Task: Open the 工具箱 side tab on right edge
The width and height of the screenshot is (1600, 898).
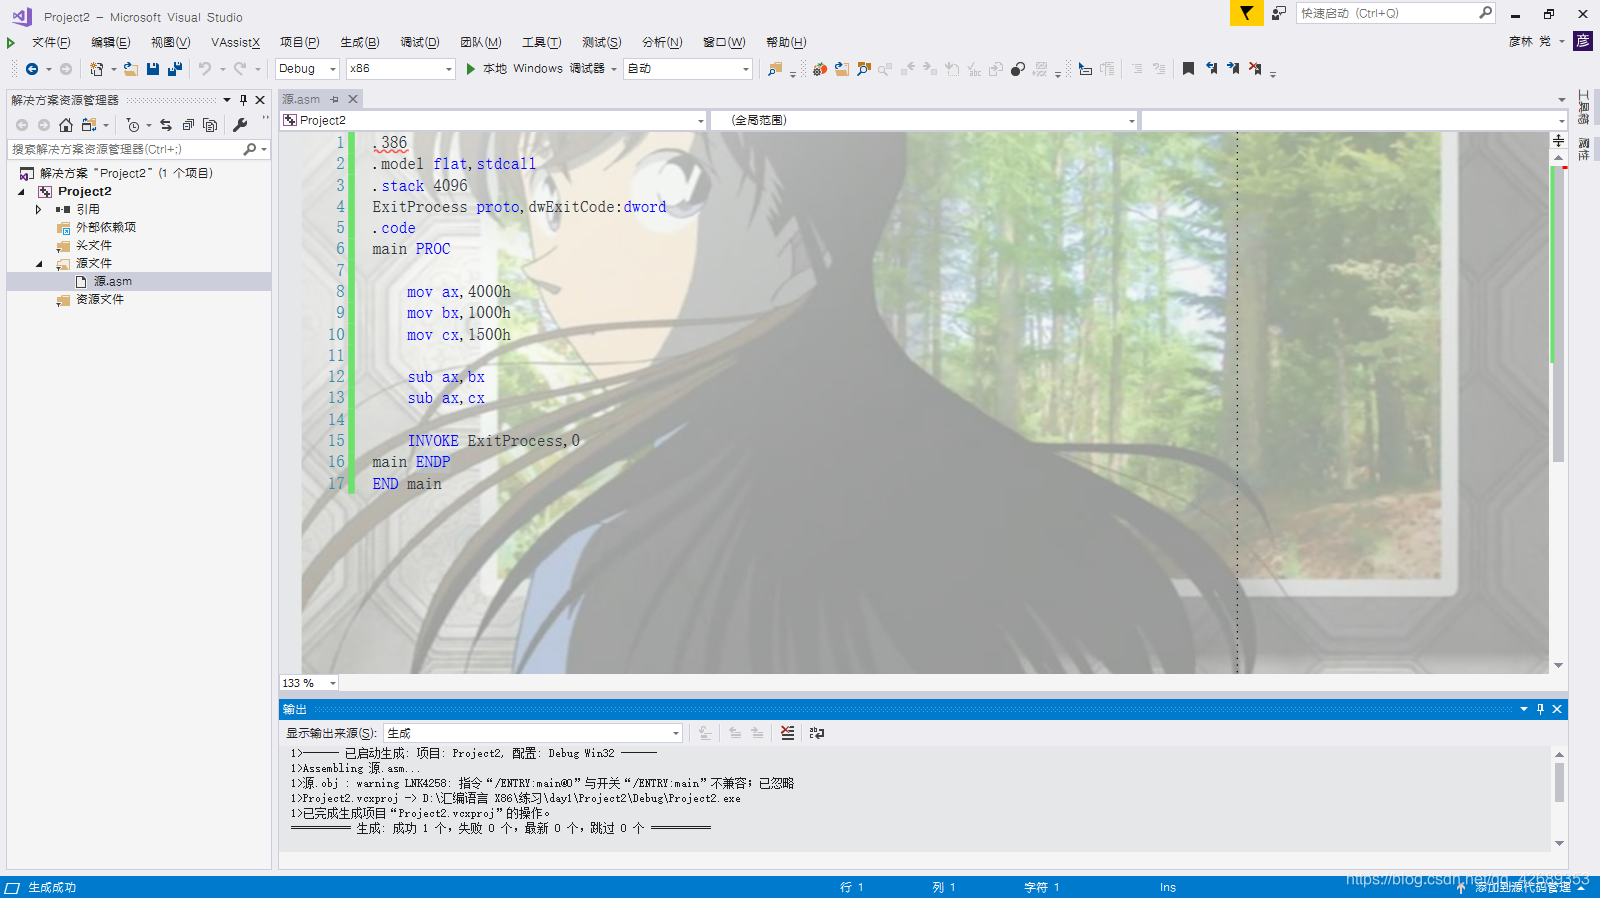Action: point(1584,108)
